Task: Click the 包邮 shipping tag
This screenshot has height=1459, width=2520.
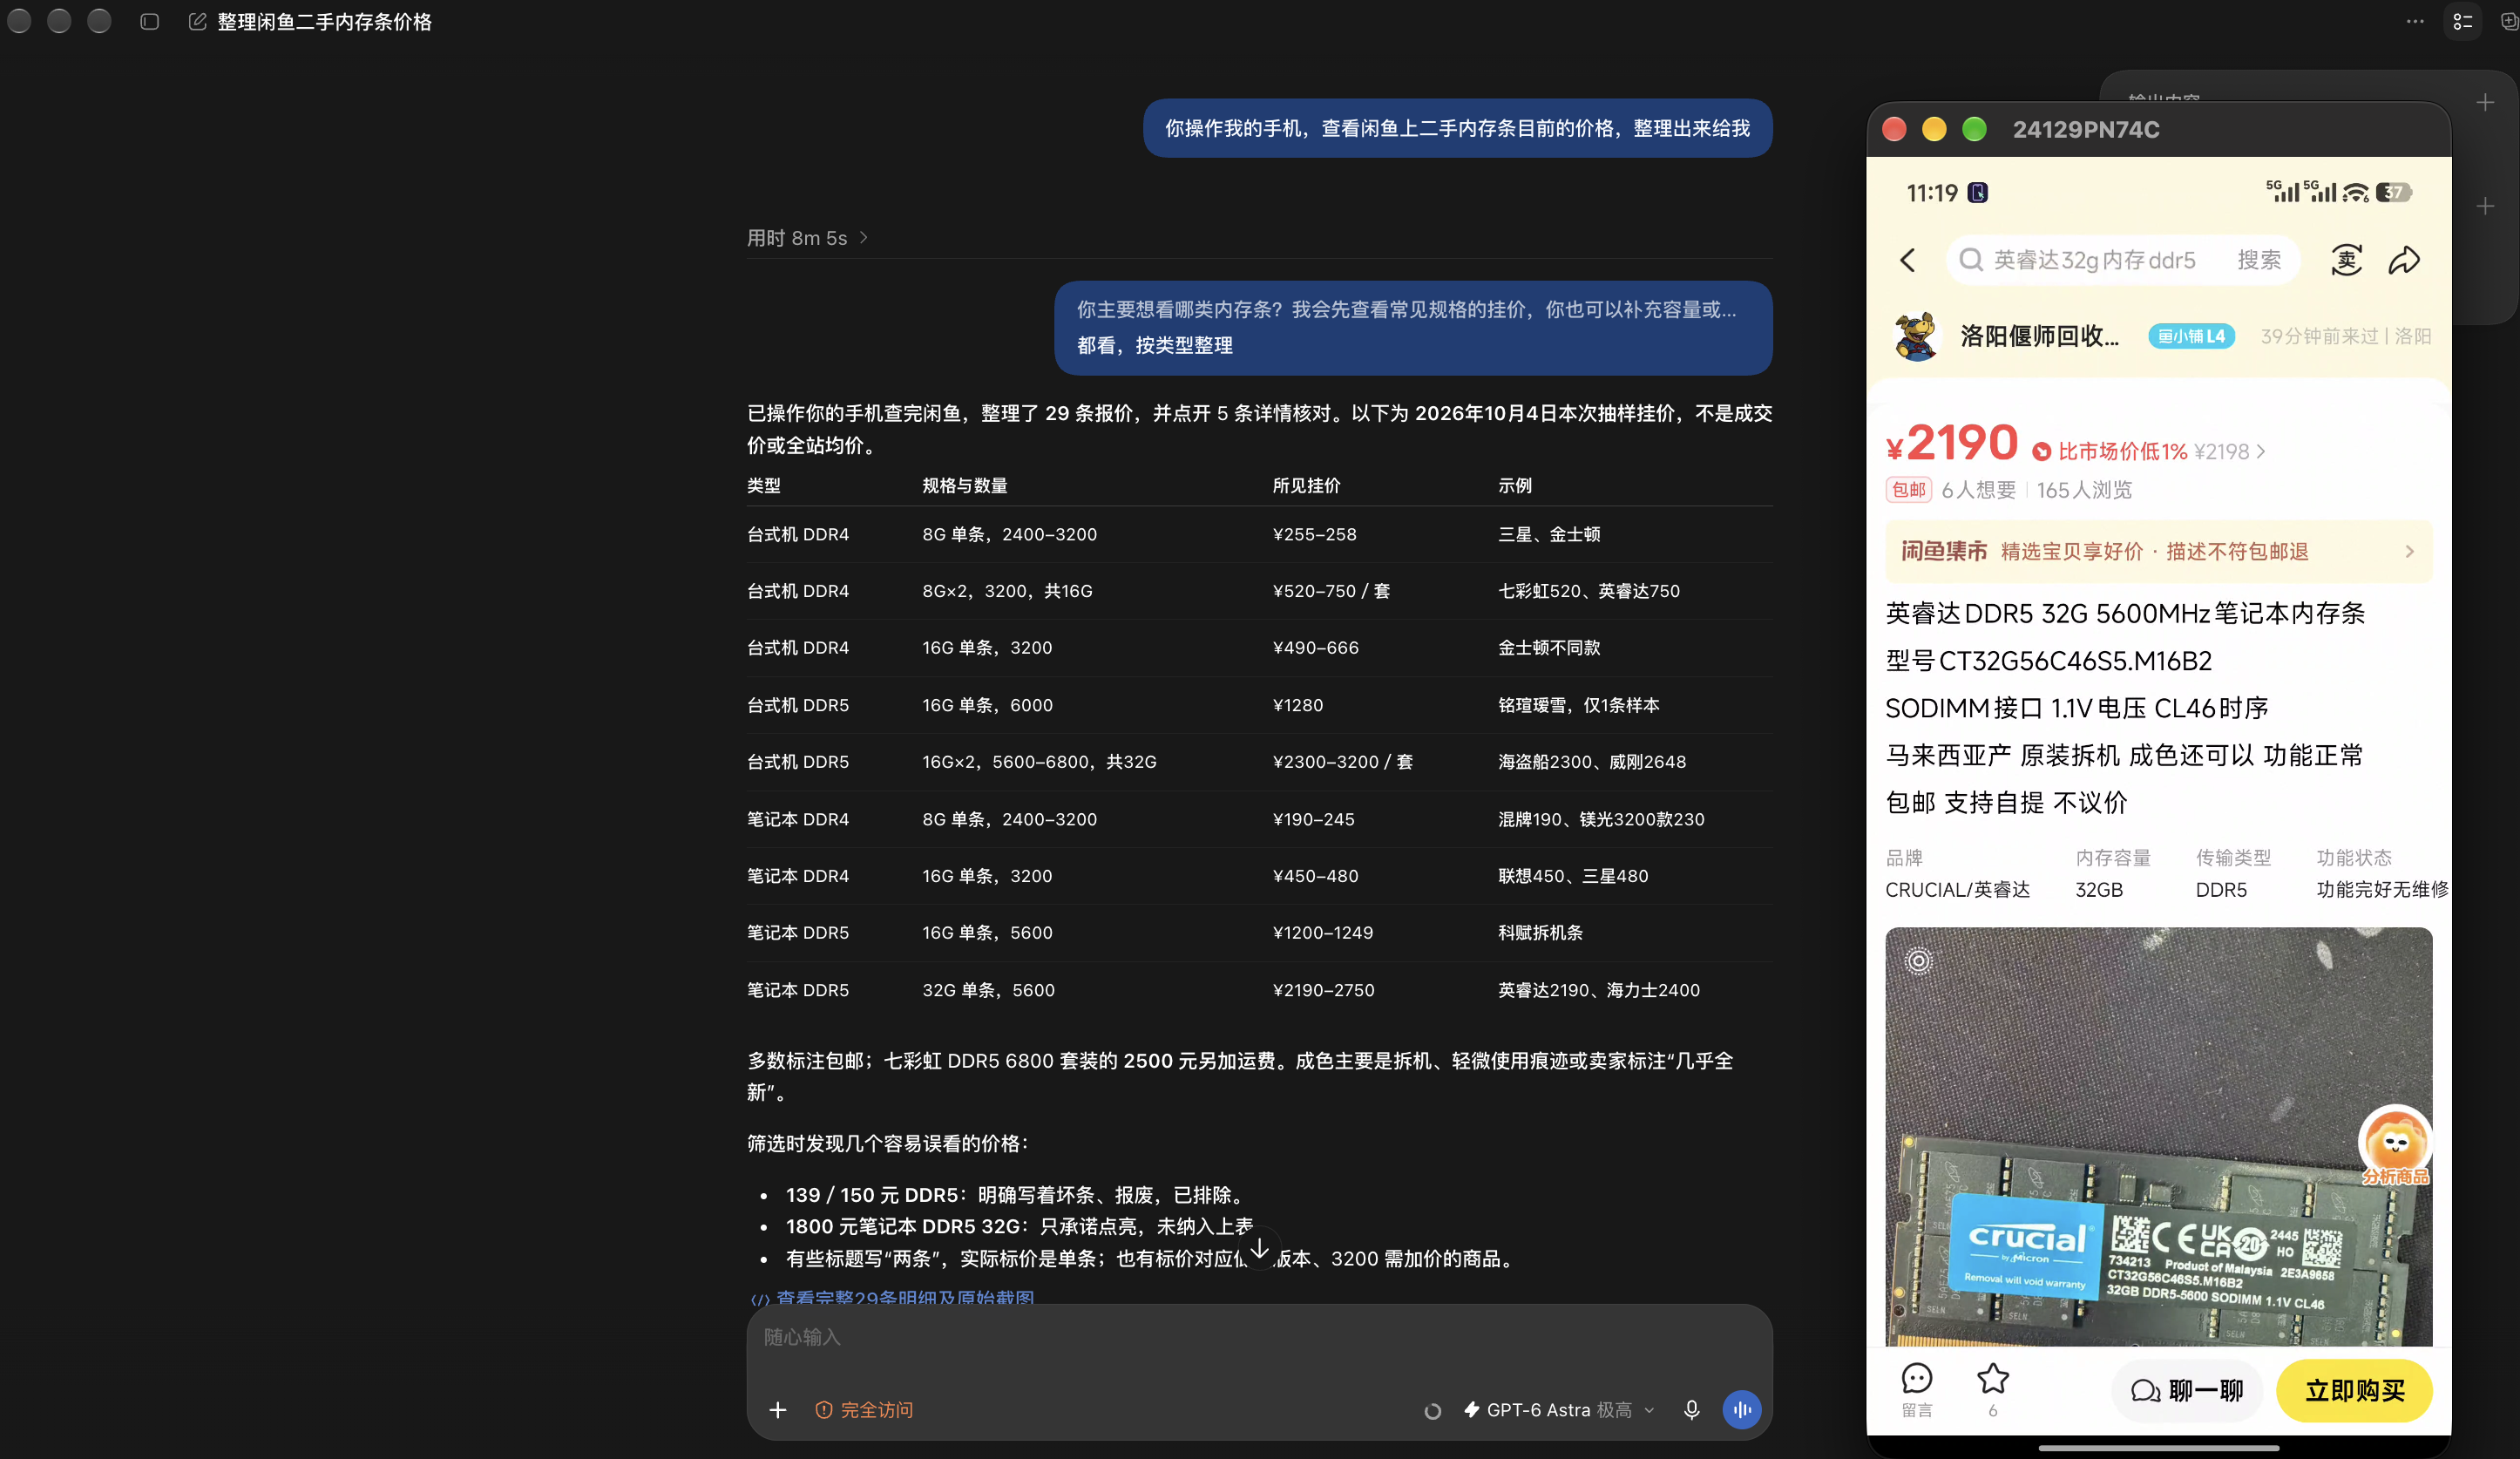Action: point(1908,490)
